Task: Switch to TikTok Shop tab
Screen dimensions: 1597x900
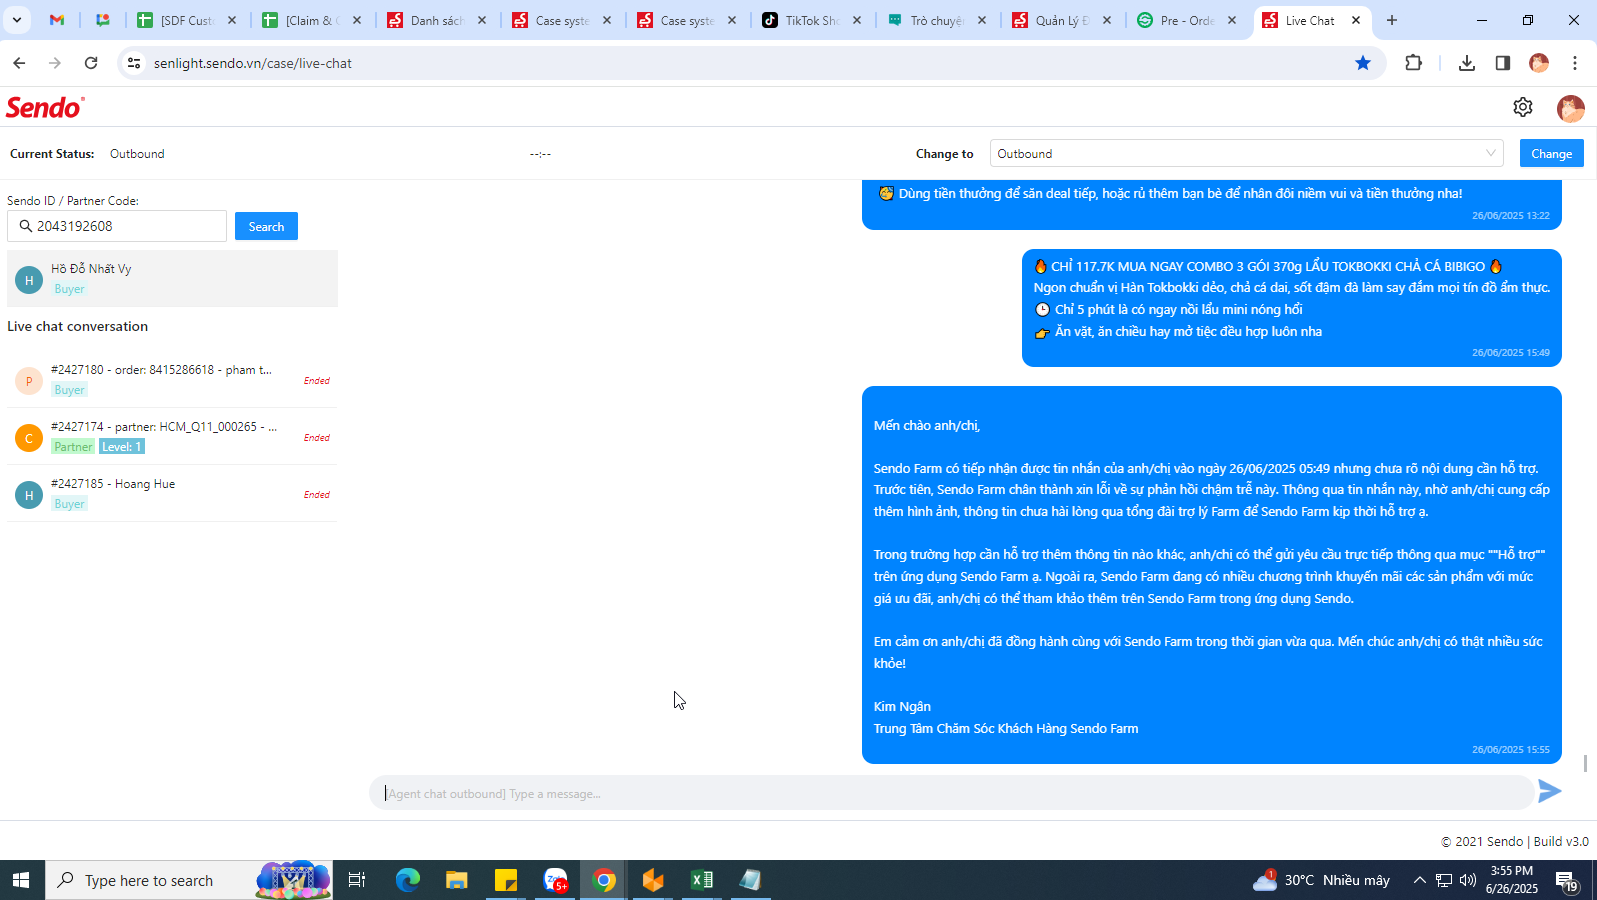Action: click(x=813, y=20)
